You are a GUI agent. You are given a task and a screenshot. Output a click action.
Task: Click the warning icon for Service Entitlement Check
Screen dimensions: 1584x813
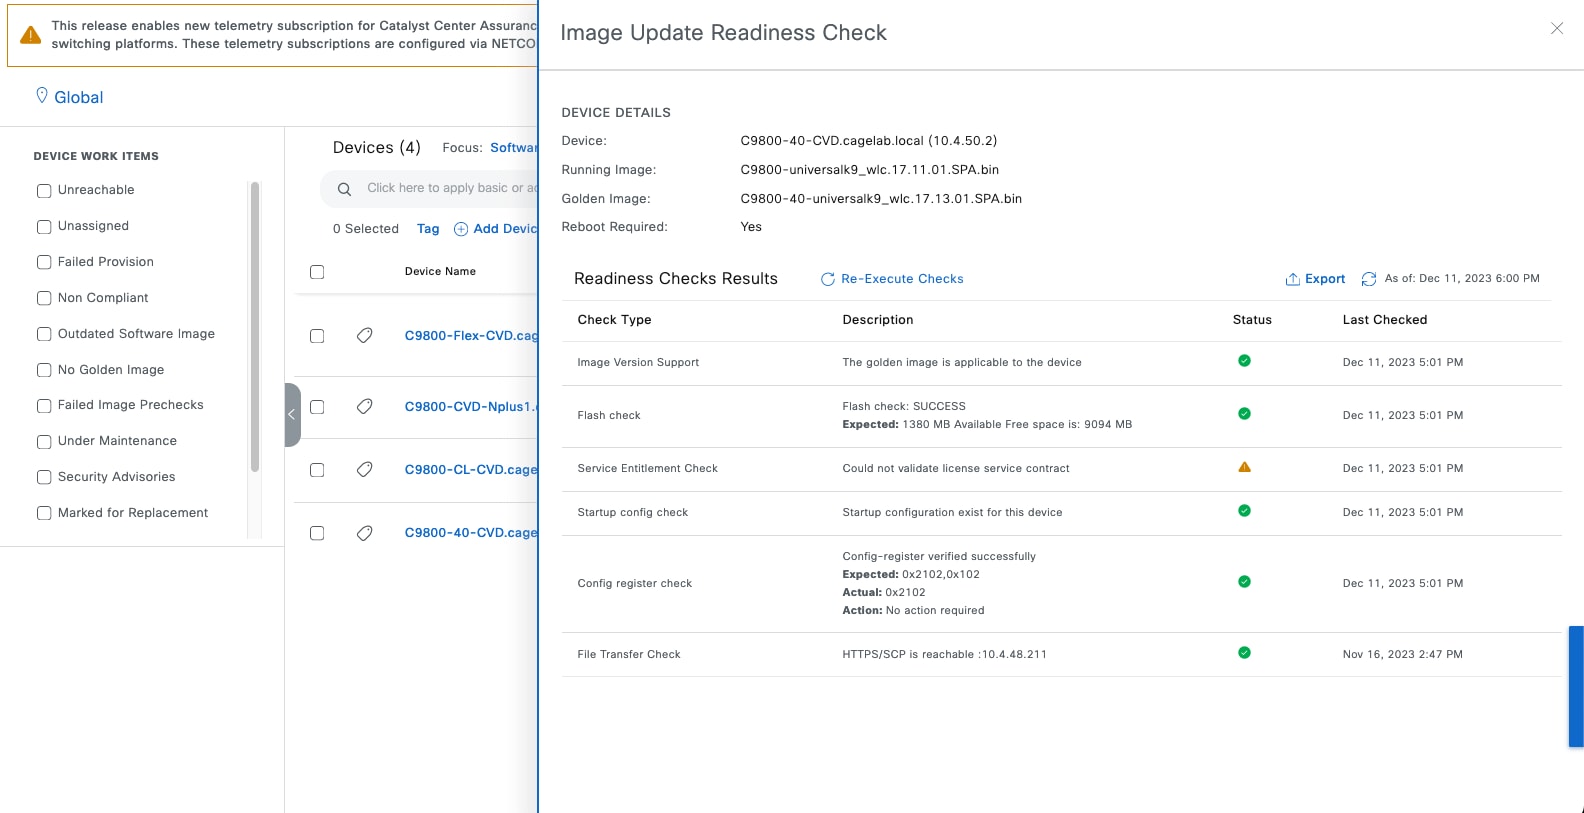[x=1244, y=467]
